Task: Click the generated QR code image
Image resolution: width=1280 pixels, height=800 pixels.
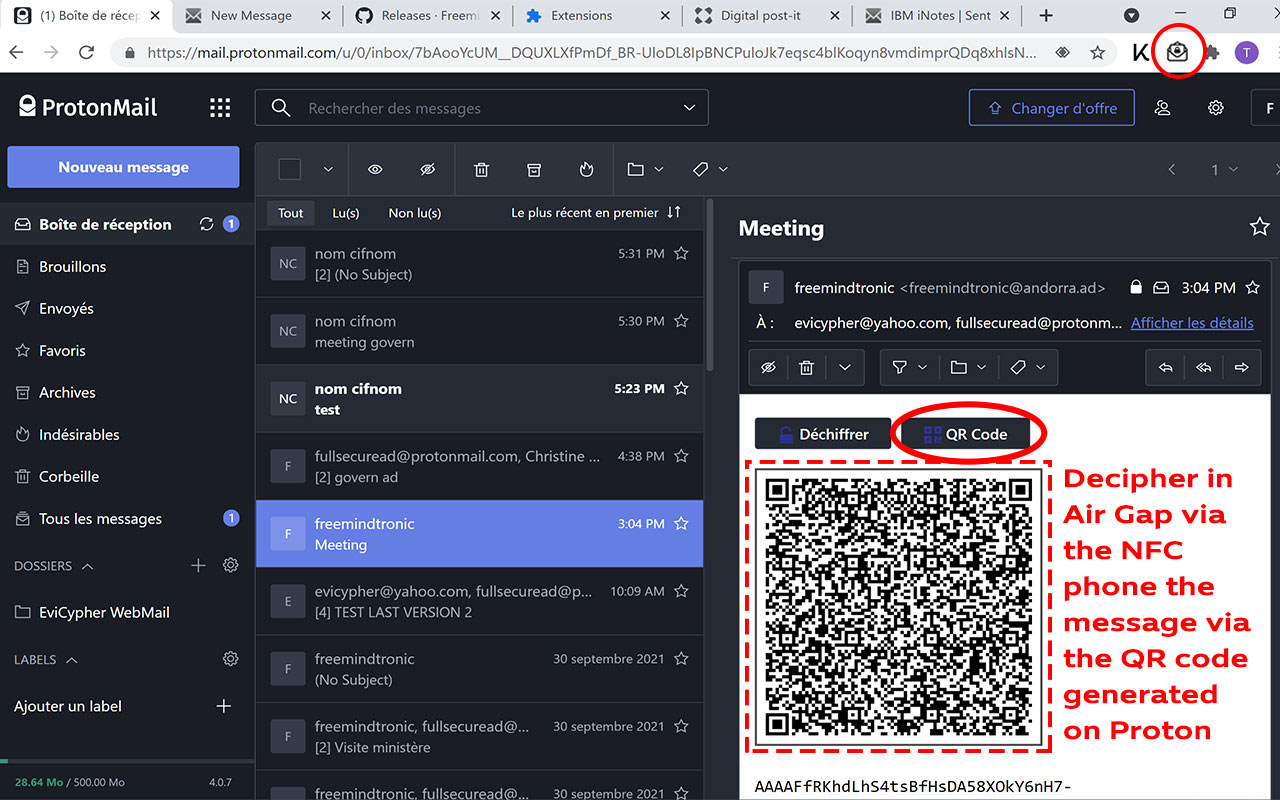Action: click(x=898, y=606)
